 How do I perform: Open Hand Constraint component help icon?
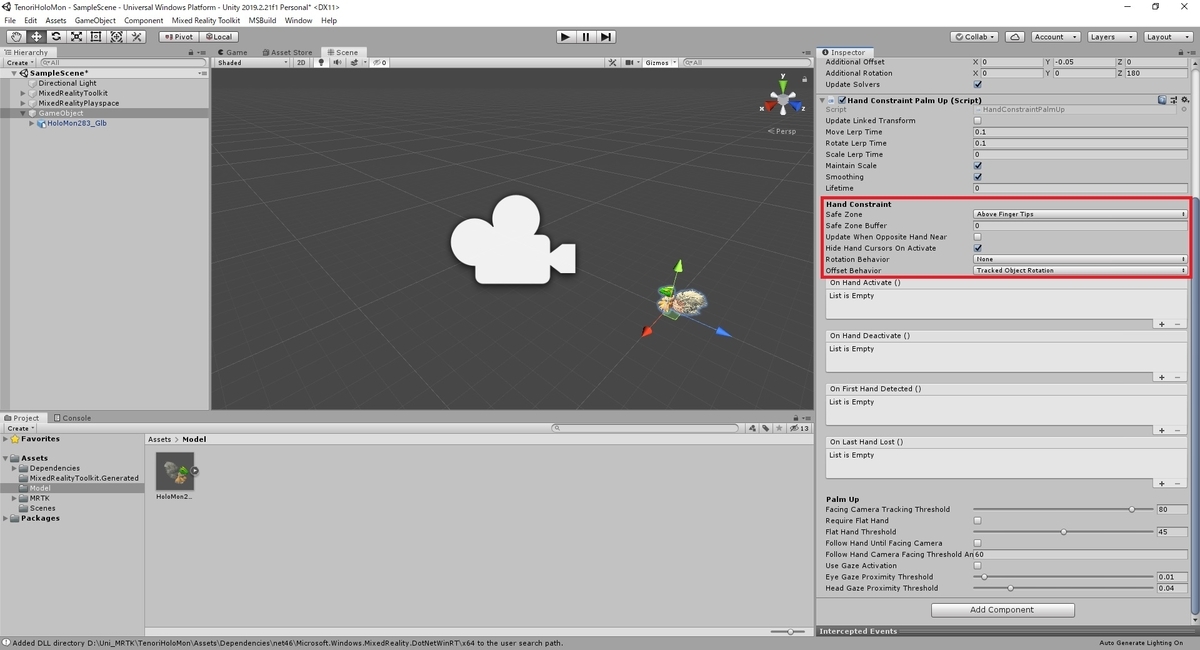[1162, 100]
